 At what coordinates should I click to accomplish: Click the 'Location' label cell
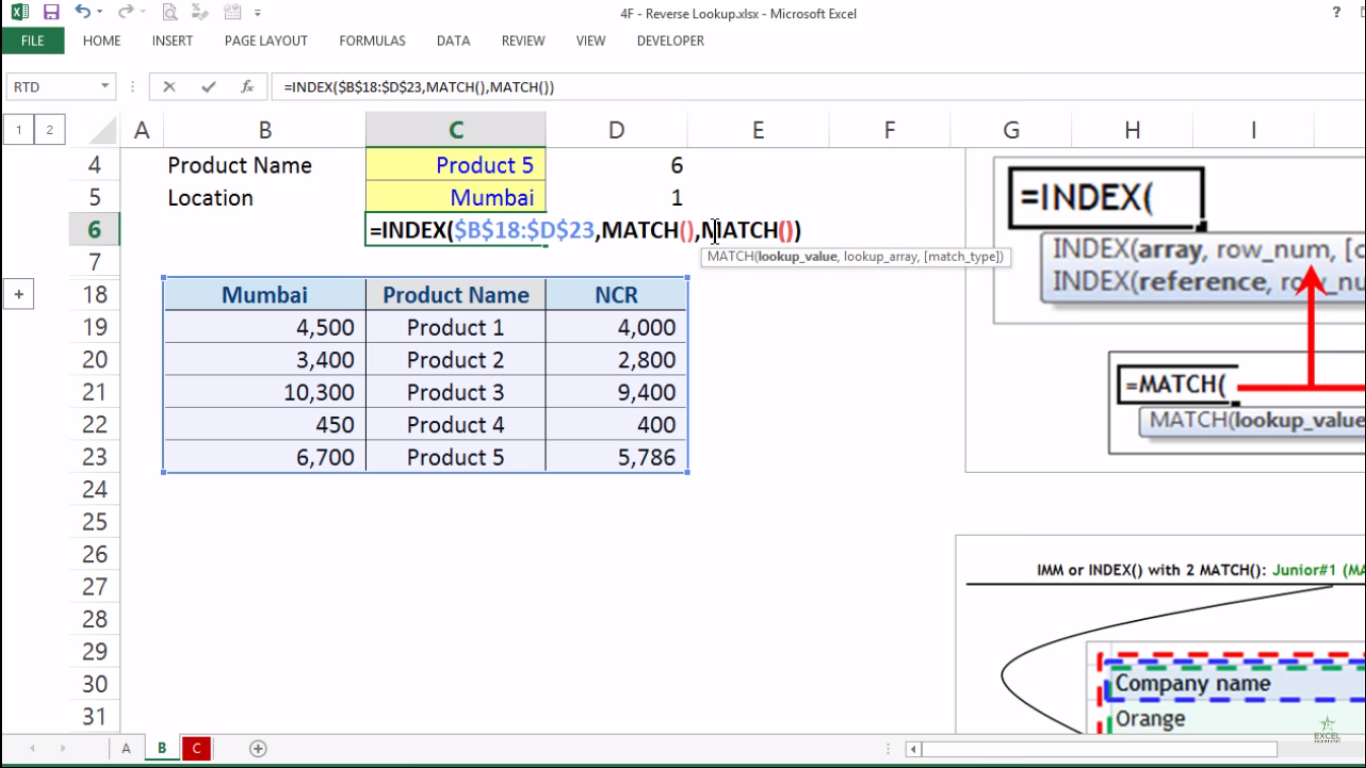coord(265,197)
